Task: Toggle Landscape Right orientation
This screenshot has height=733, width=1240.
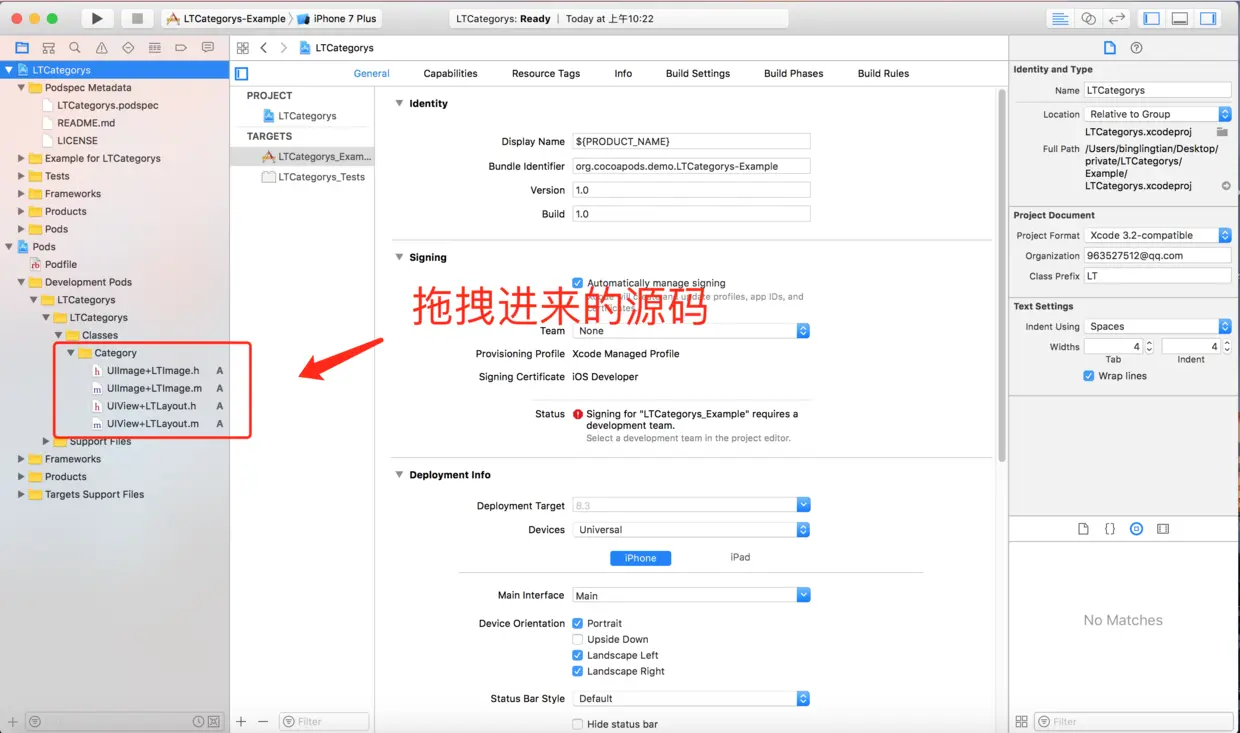Action: [577, 671]
